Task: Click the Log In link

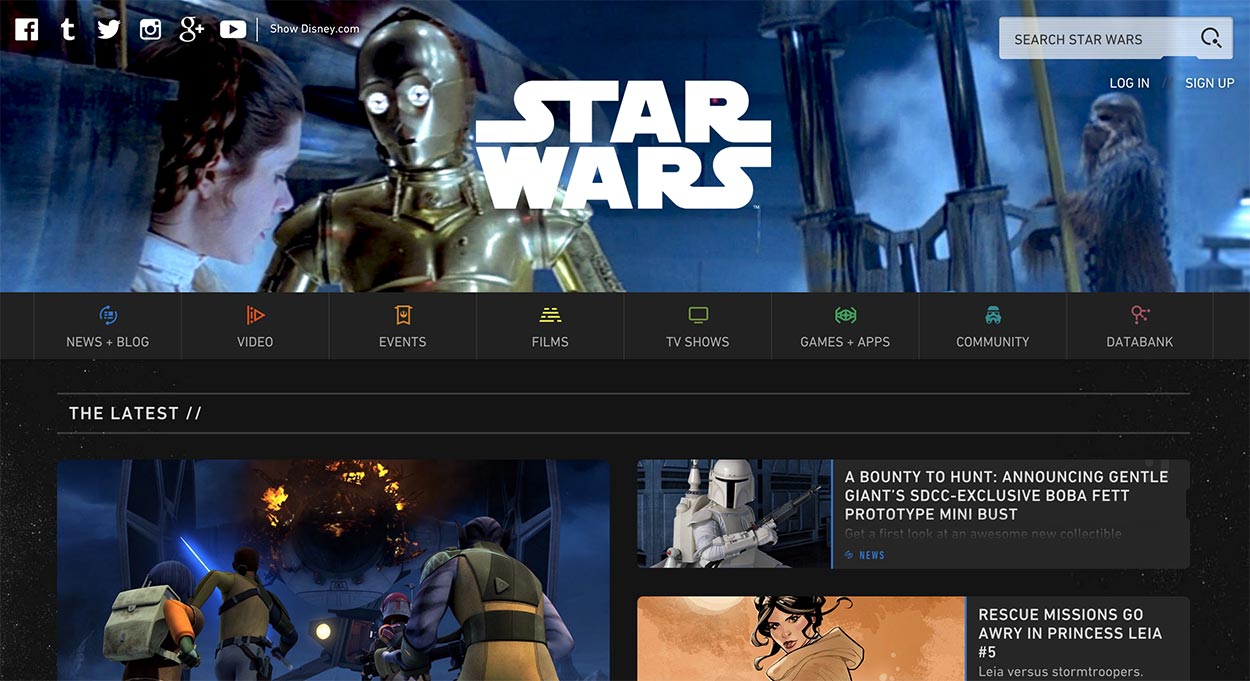Action: 1130,83
